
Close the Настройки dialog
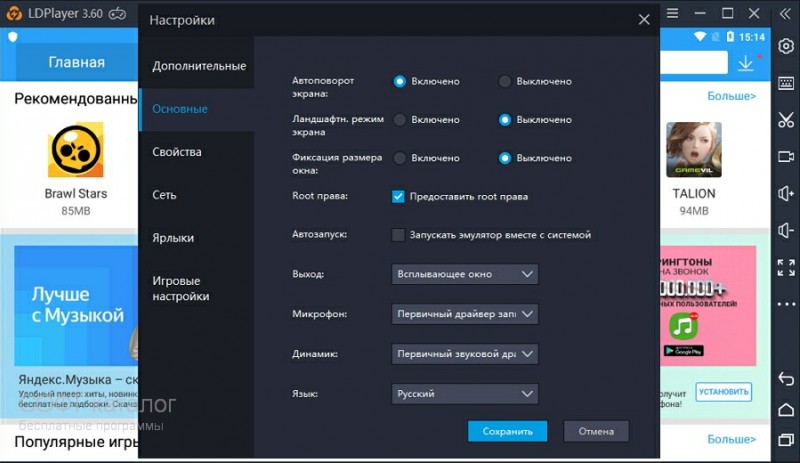644,20
